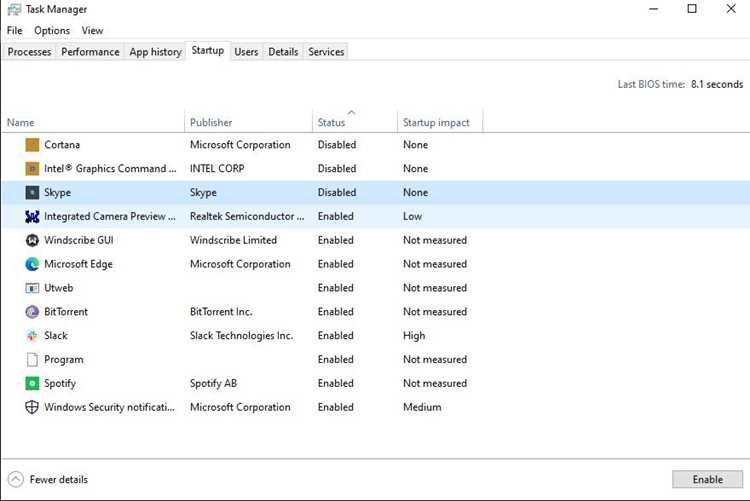750x501 pixels.
Task: Click the Task Manager title bar icon
Action: click(14, 10)
